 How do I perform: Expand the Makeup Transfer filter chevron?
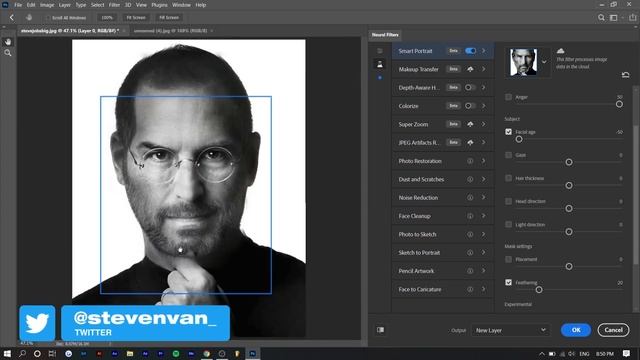coord(484,69)
